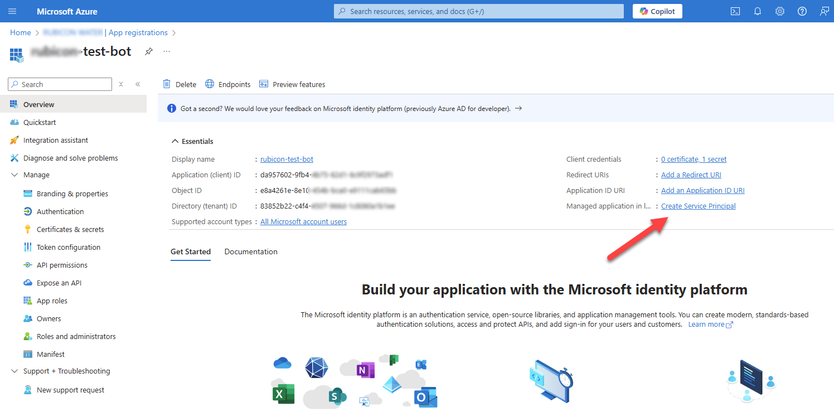The height and width of the screenshot is (416, 834).
Task: Pin the test-bot app registration
Action: tap(149, 51)
